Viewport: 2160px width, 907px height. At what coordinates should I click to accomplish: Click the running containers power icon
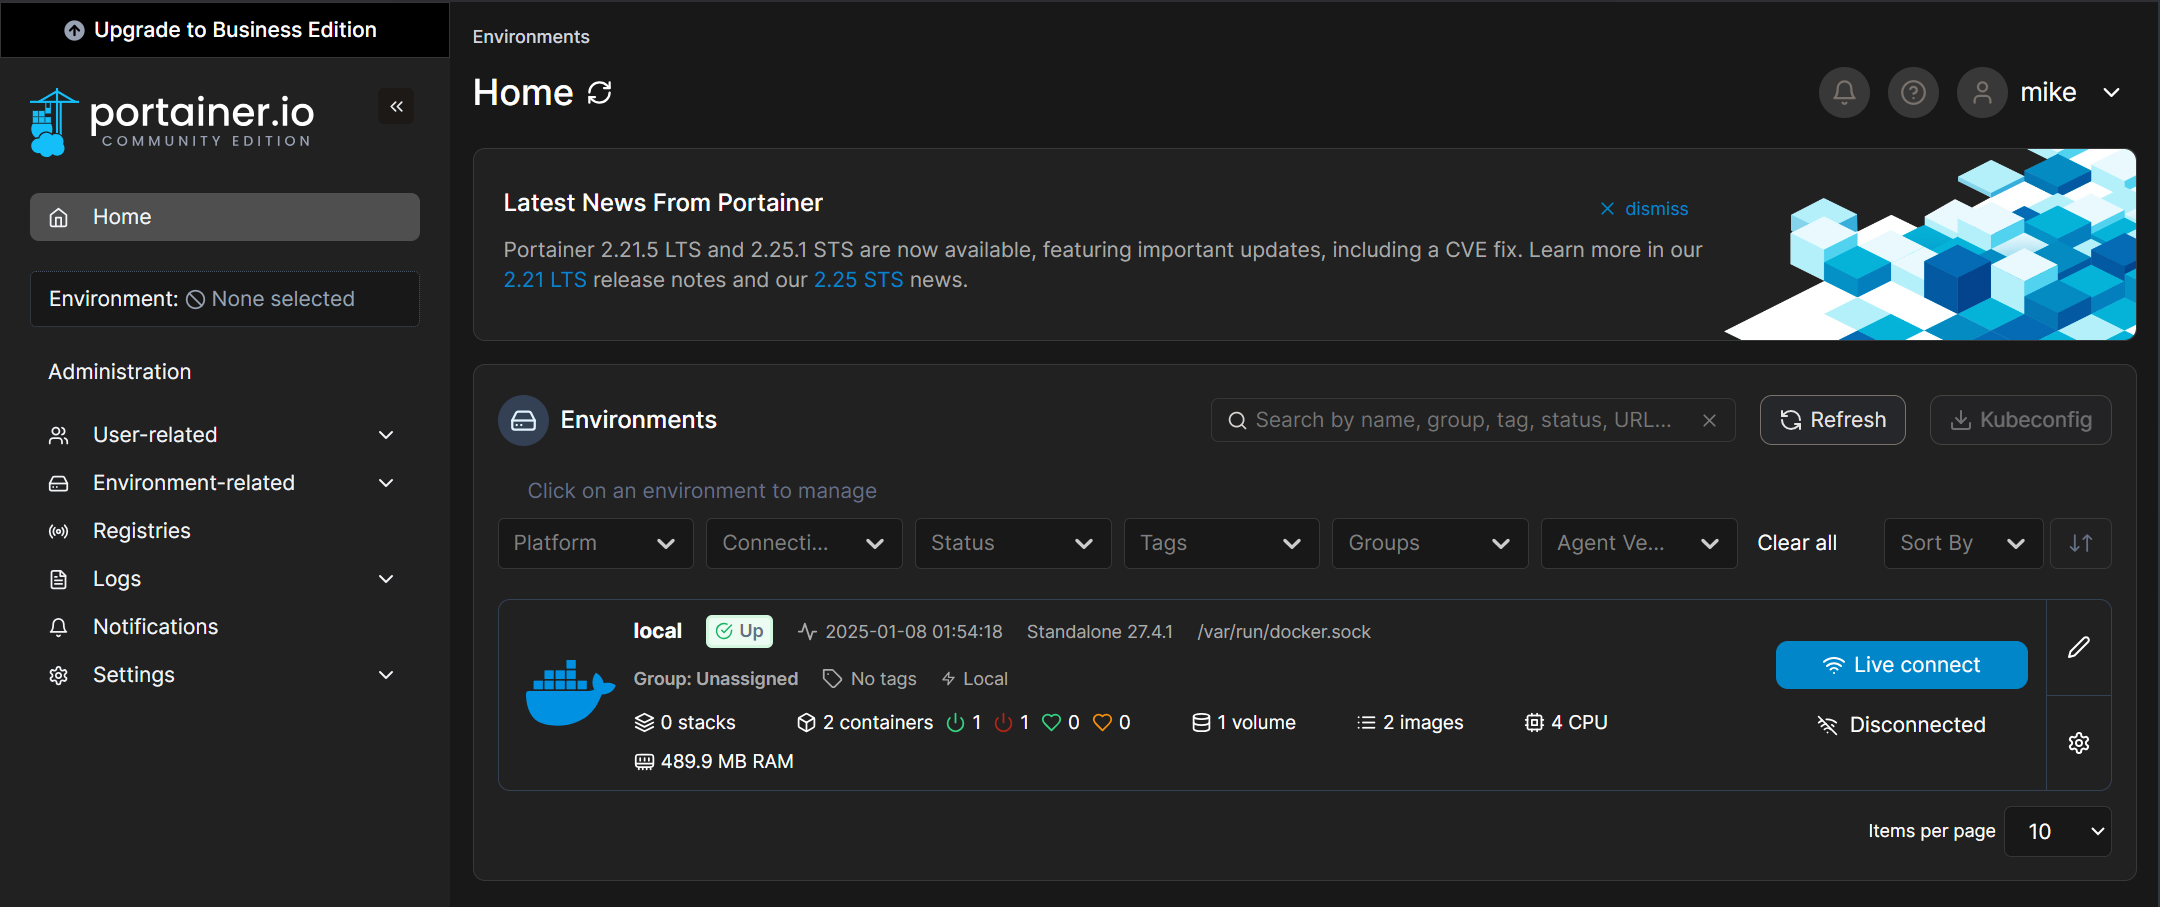point(955,723)
